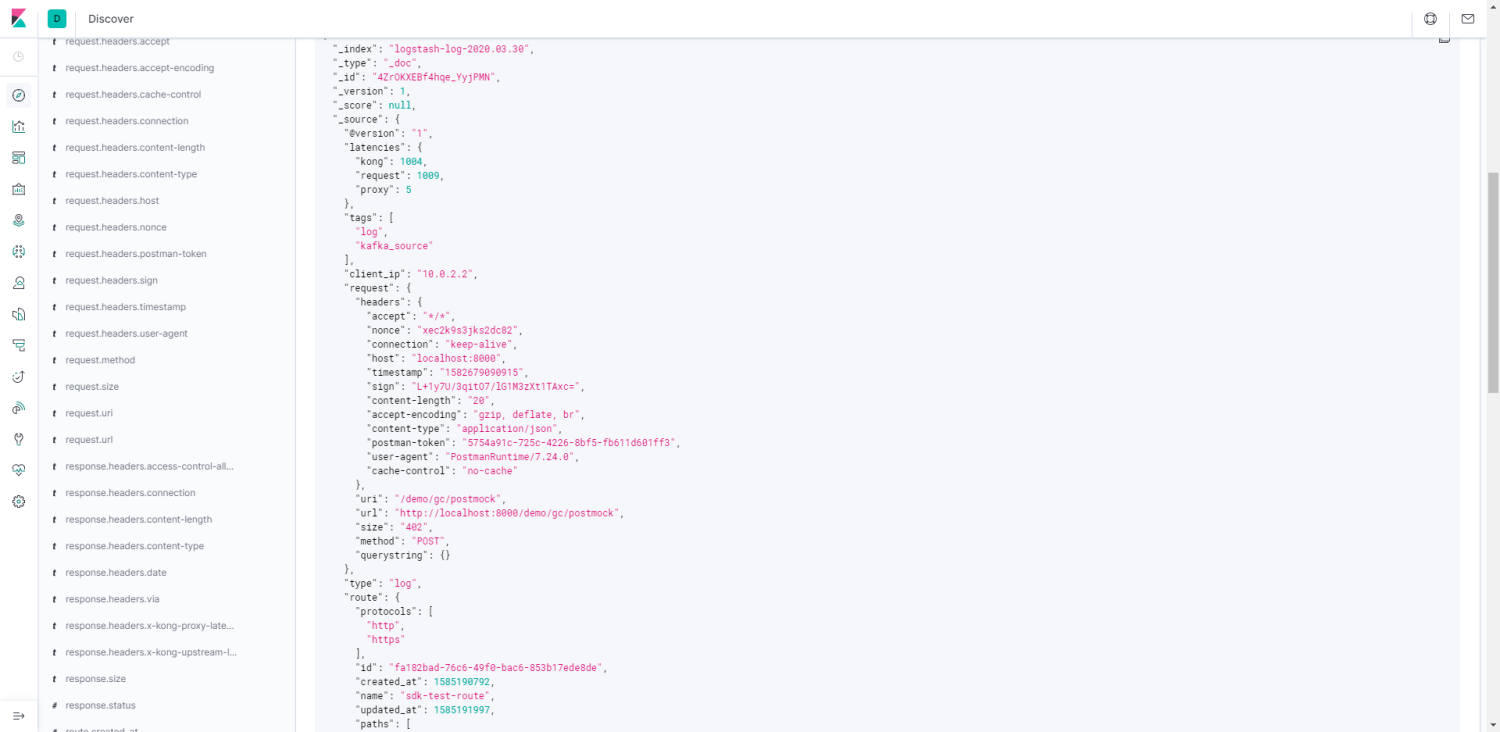Select field request.url
Viewport: 1500px width, 732px height.
click(89, 440)
